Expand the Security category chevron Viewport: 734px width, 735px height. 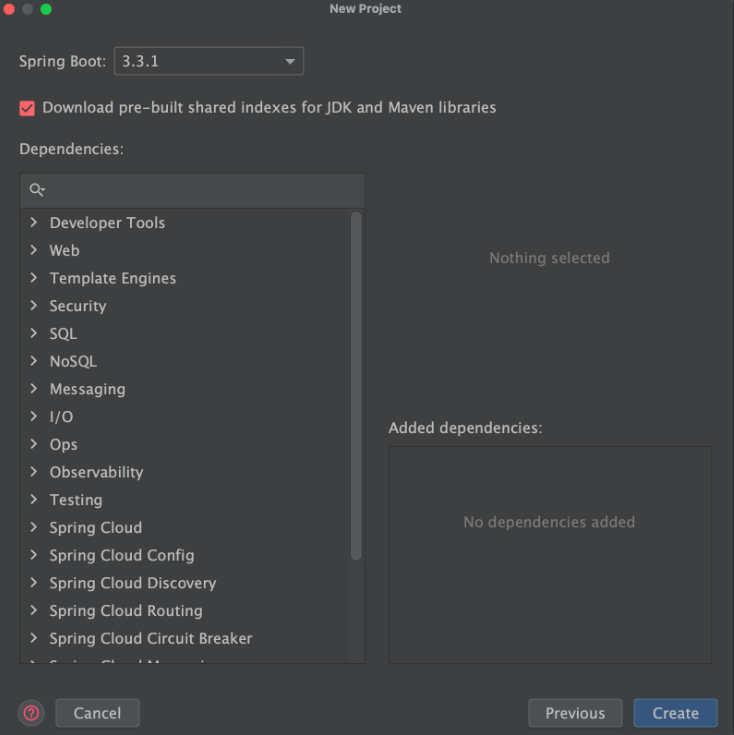point(34,305)
